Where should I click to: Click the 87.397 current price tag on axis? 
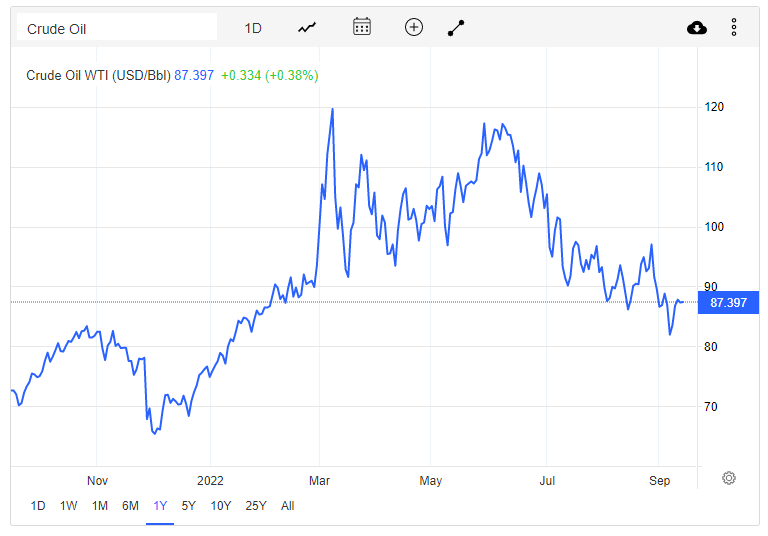[728, 303]
